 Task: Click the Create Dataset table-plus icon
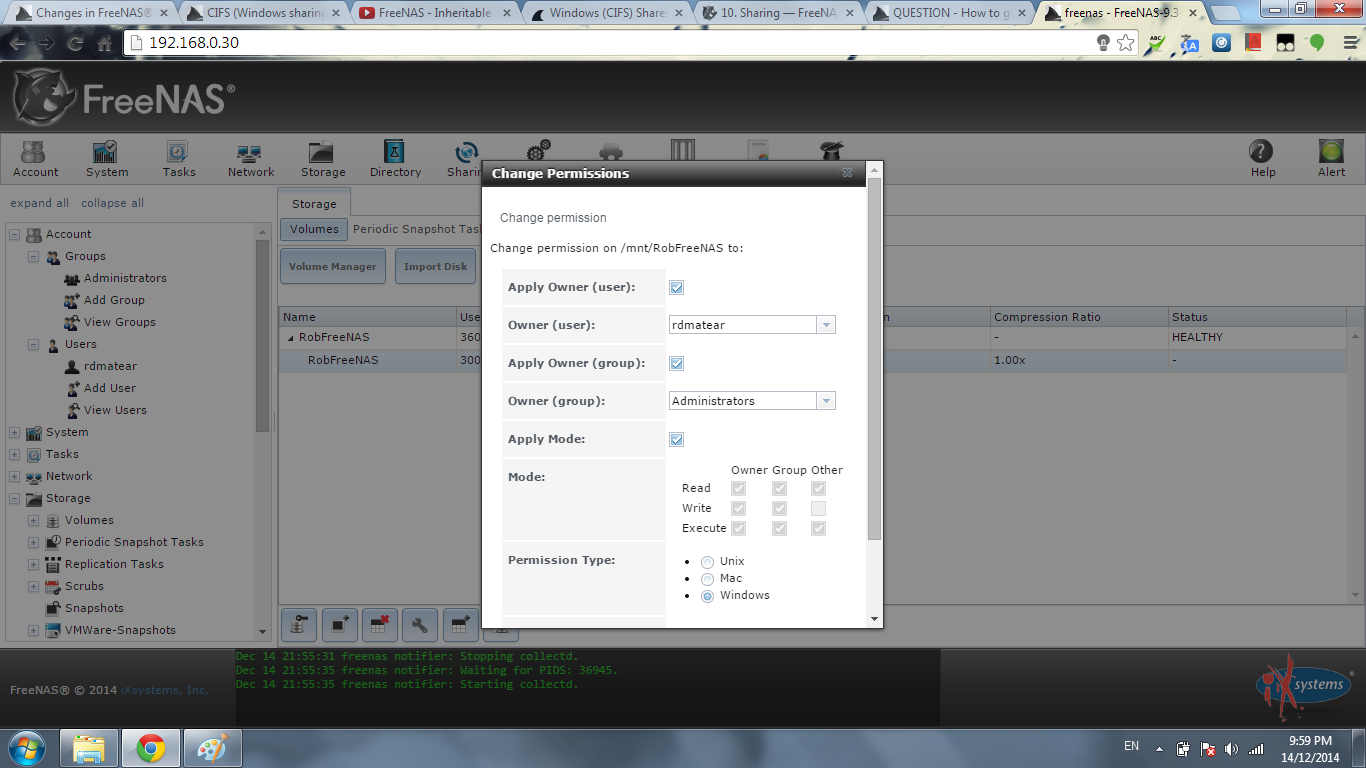point(459,625)
